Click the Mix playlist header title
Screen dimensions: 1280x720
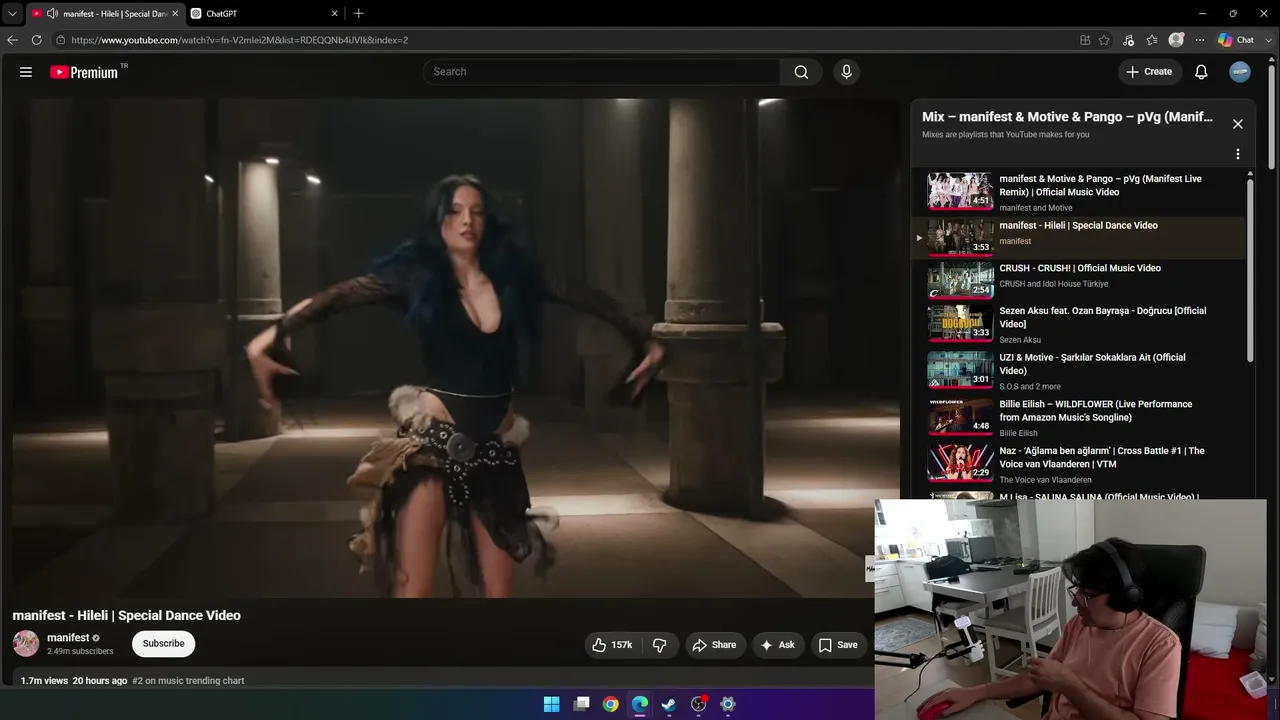pyautogui.click(x=1067, y=117)
